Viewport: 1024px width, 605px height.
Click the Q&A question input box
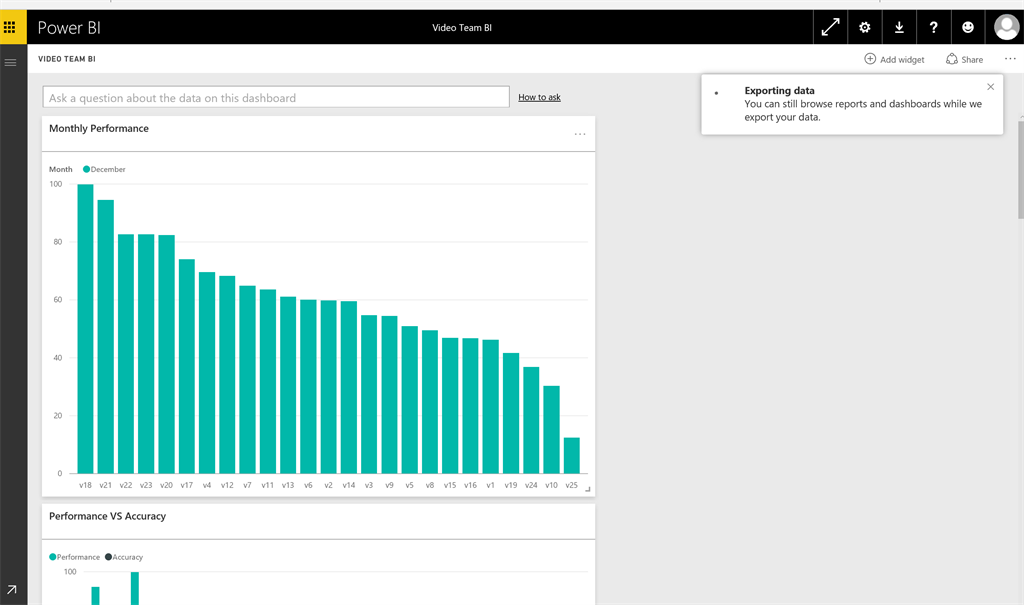pos(276,98)
